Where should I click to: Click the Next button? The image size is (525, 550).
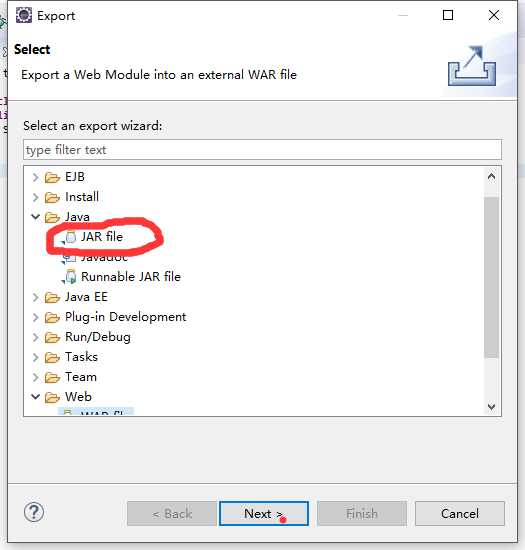pos(264,514)
